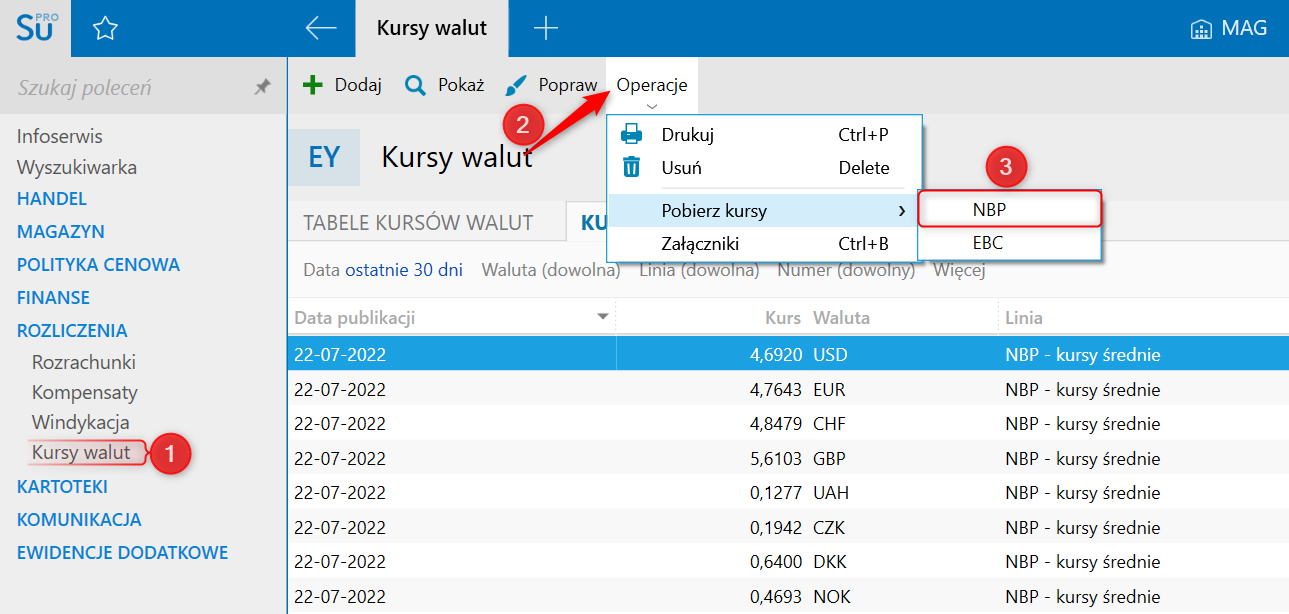The image size is (1289, 614).
Task: Select Usuń from the Operacje menu
Action: tap(764, 167)
